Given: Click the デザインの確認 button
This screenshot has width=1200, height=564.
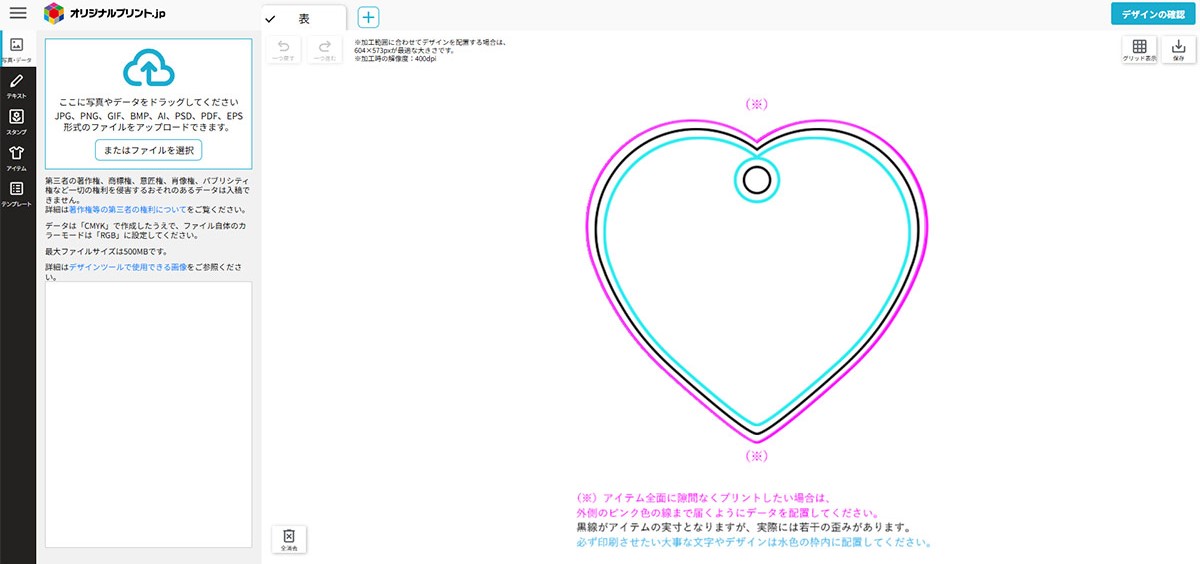Looking at the screenshot, I should 1153,14.
